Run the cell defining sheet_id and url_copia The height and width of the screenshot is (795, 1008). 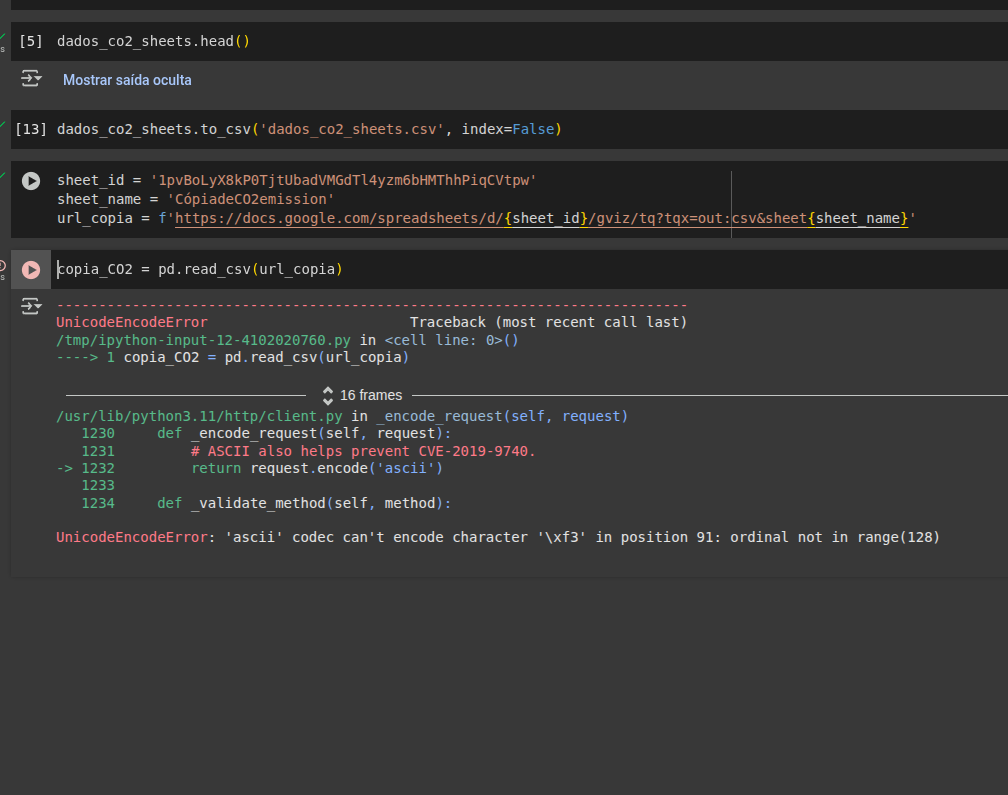tap(31, 181)
